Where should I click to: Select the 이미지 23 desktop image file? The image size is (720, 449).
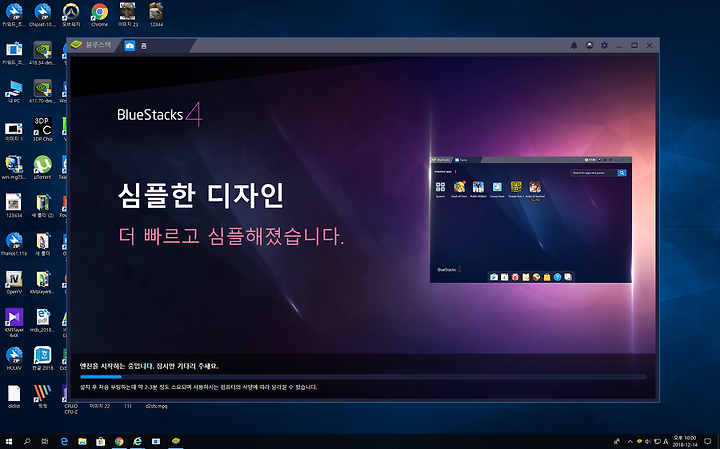128,15
